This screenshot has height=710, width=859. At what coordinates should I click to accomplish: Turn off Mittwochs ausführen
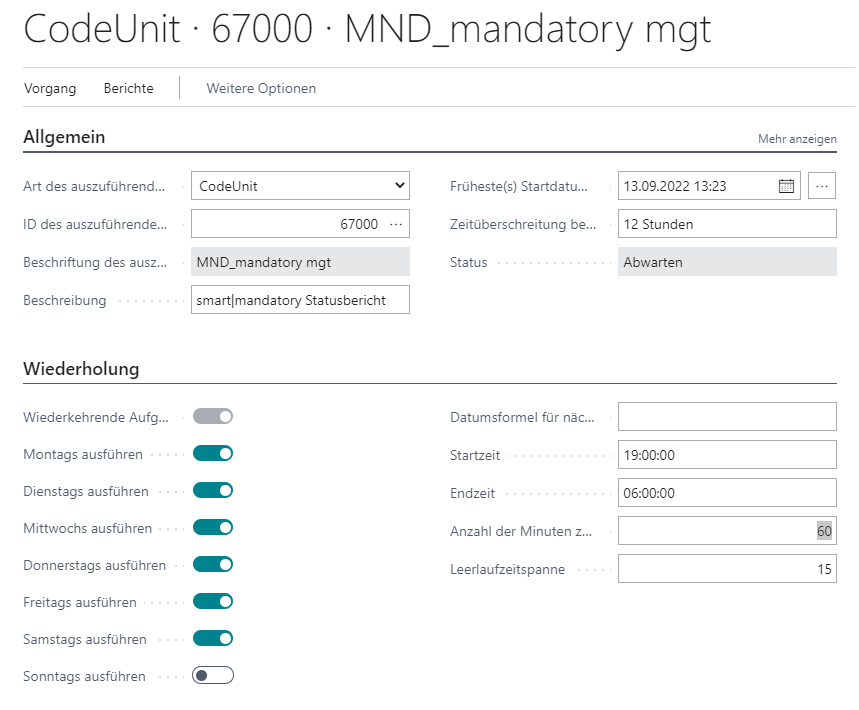(x=213, y=528)
